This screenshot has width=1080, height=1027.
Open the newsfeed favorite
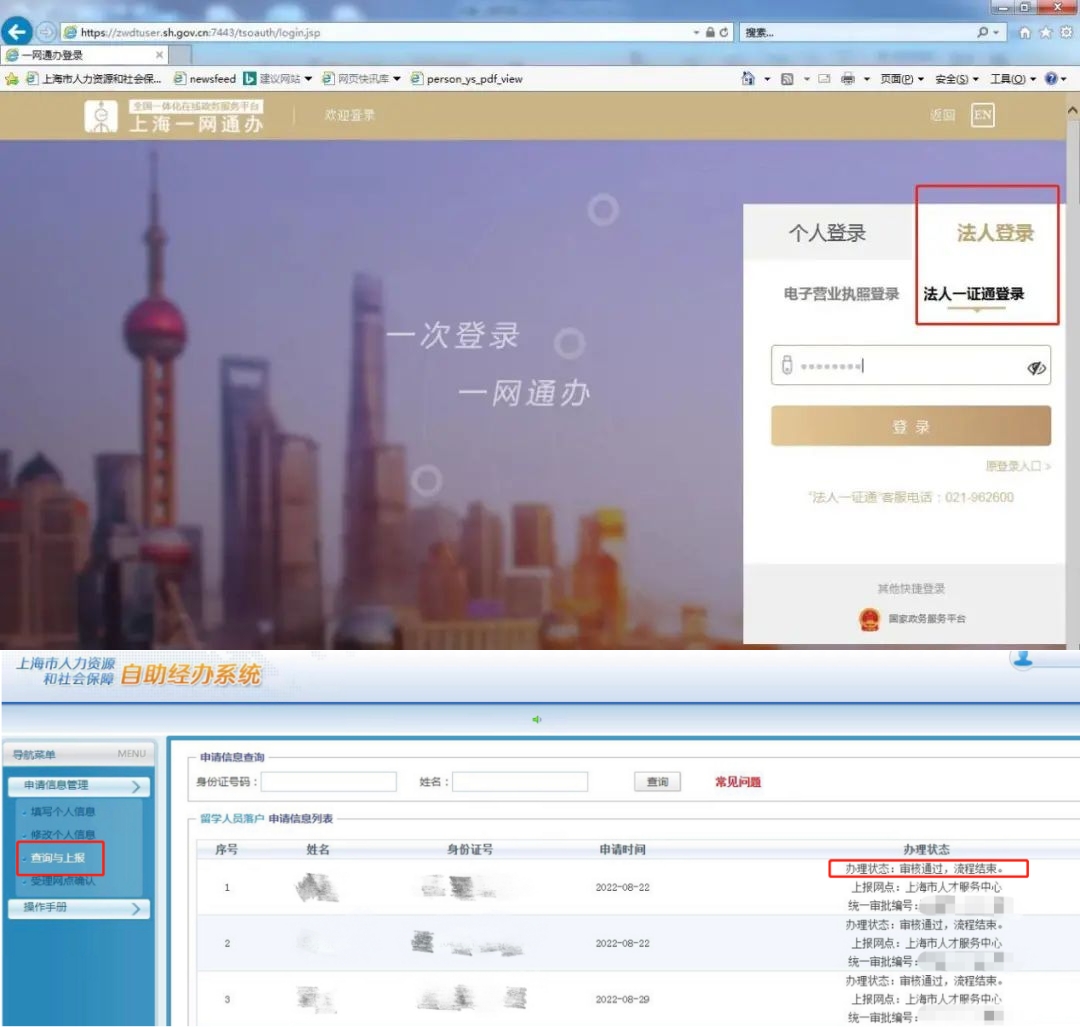point(205,79)
